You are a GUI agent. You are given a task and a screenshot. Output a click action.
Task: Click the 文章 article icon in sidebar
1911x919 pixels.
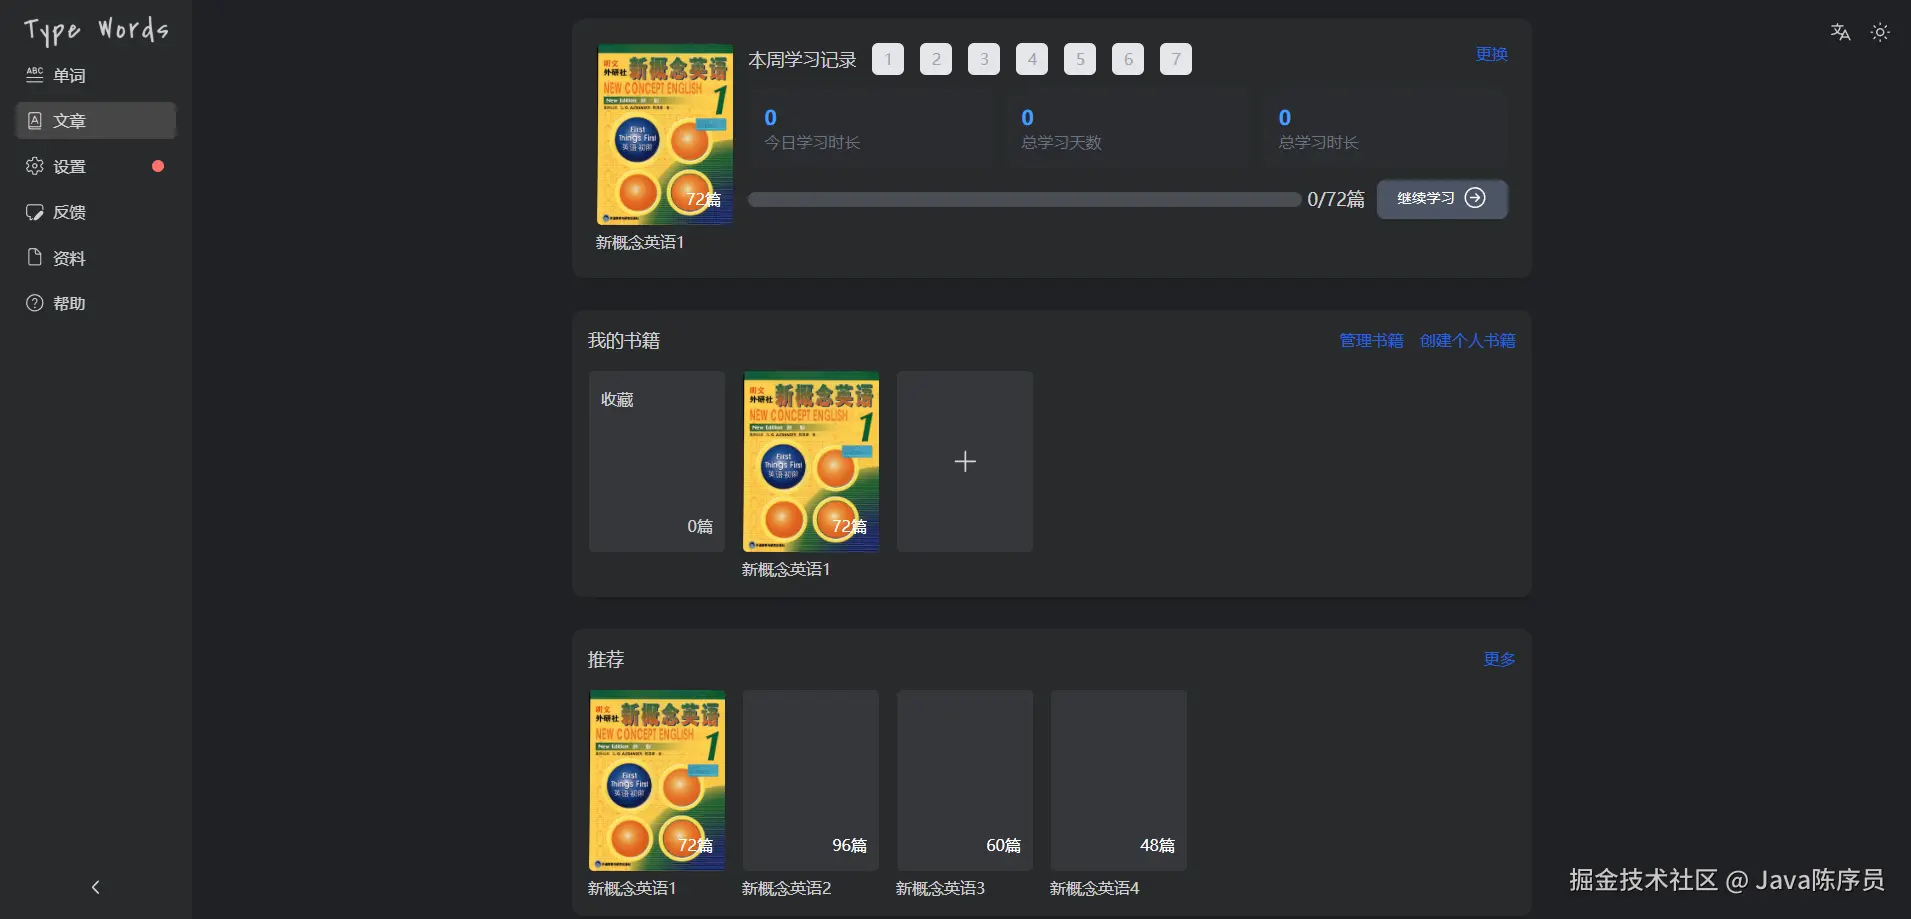pos(35,121)
